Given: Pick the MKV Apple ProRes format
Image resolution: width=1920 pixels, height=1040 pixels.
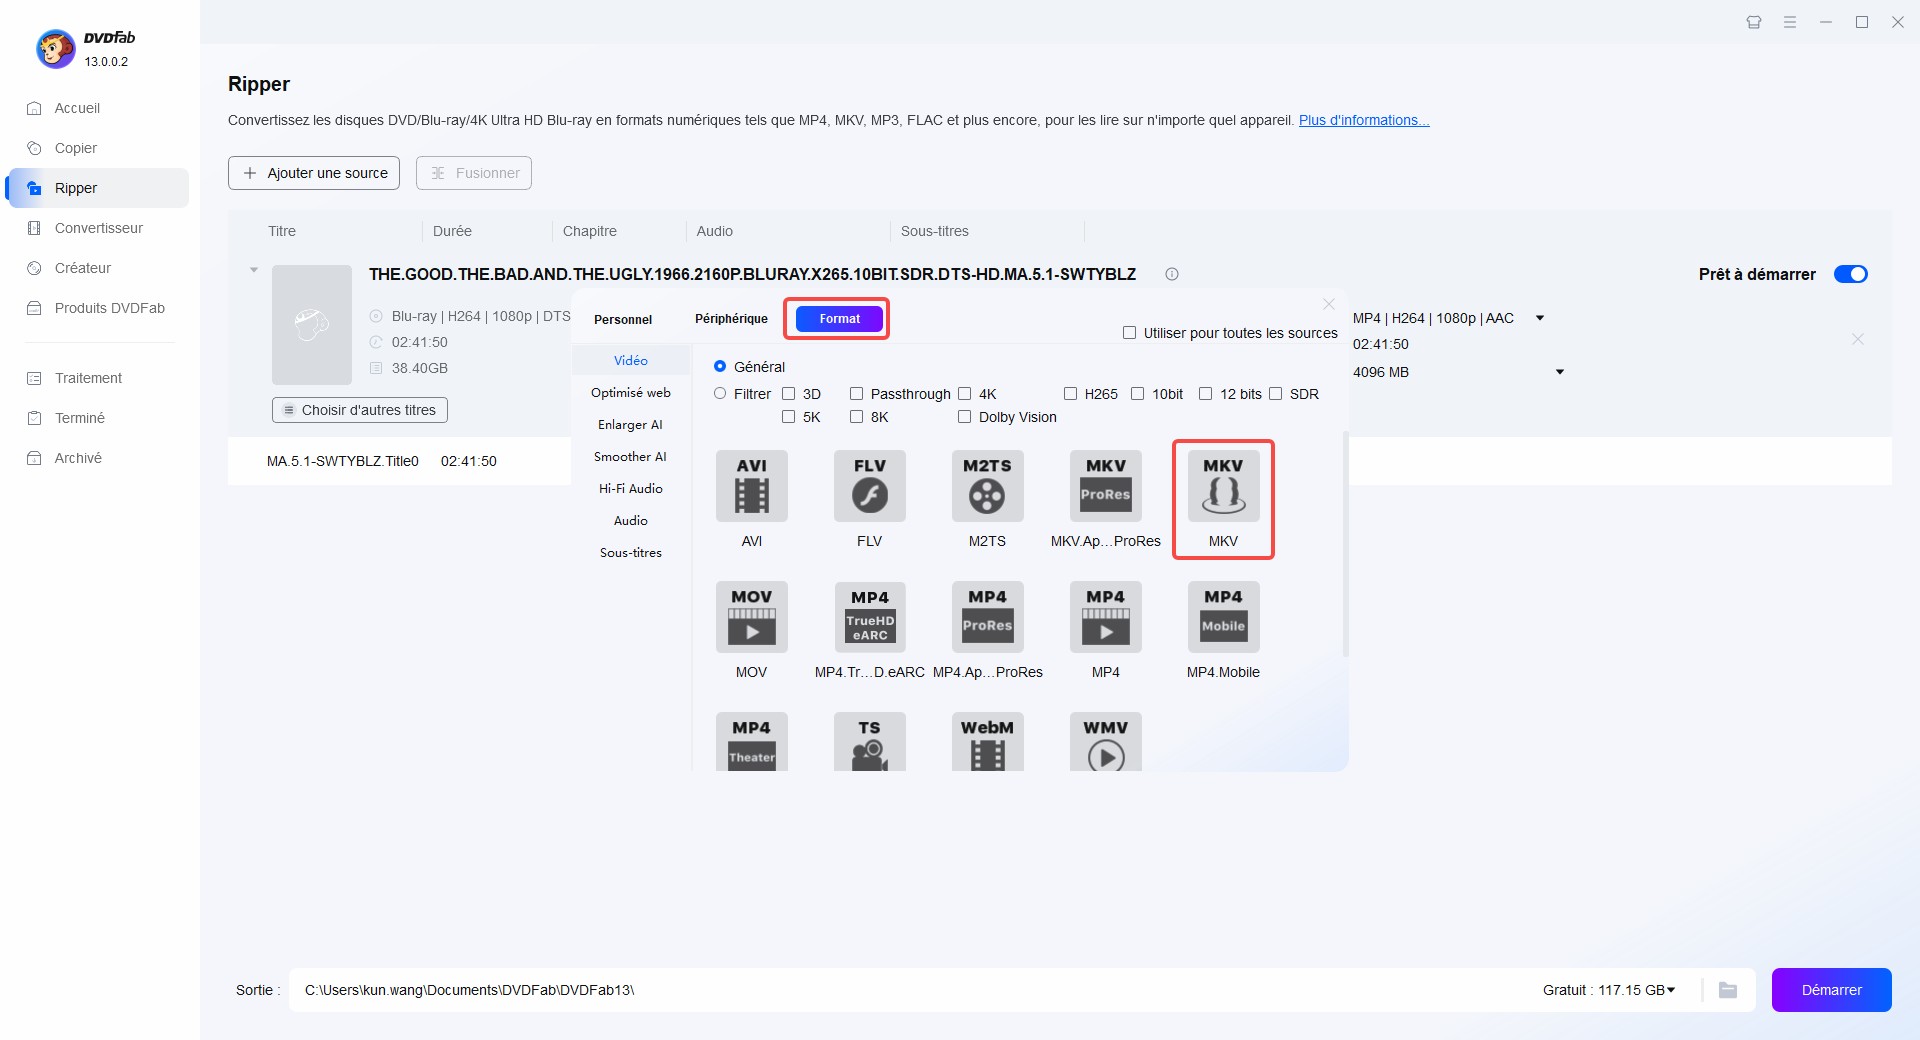Looking at the screenshot, I should tap(1105, 486).
